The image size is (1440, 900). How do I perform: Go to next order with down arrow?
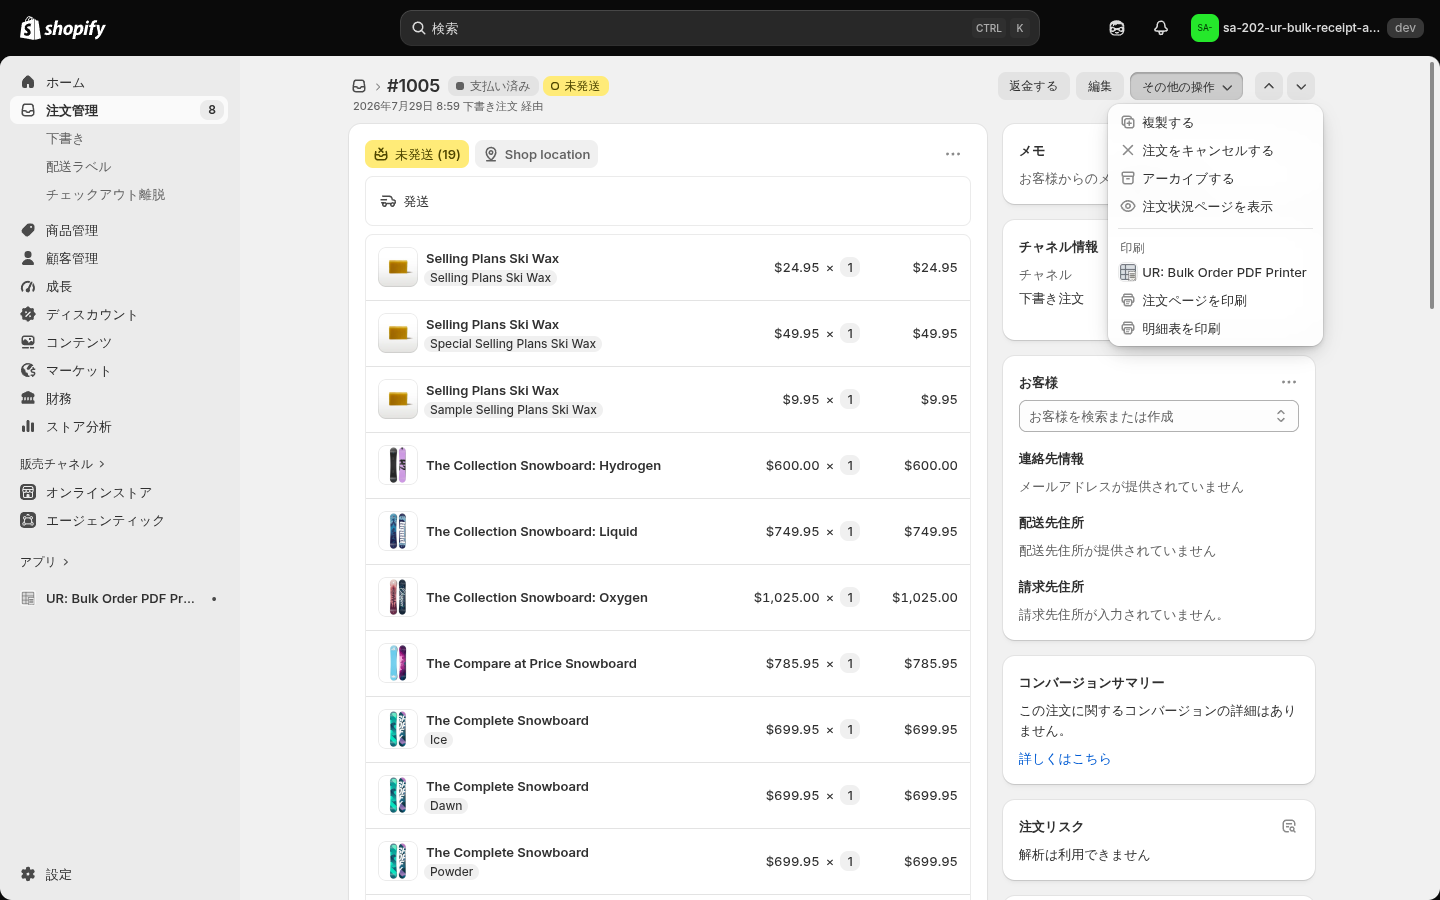point(1301,86)
